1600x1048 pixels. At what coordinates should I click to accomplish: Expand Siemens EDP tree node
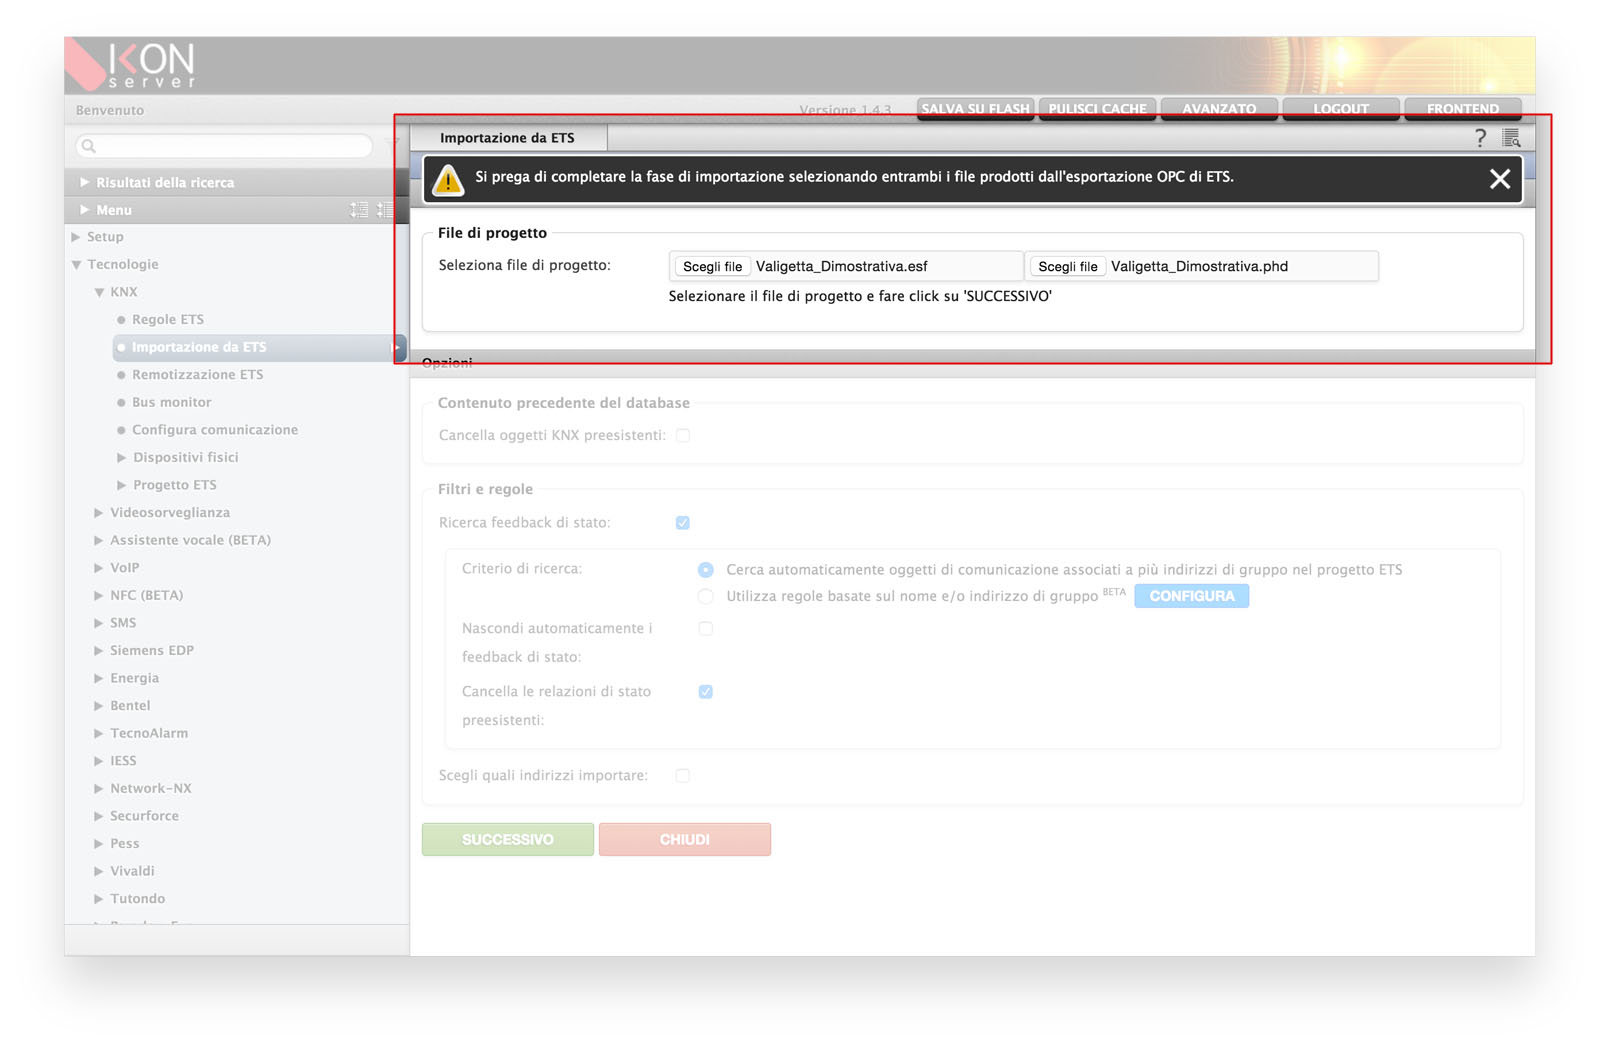coord(99,650)
